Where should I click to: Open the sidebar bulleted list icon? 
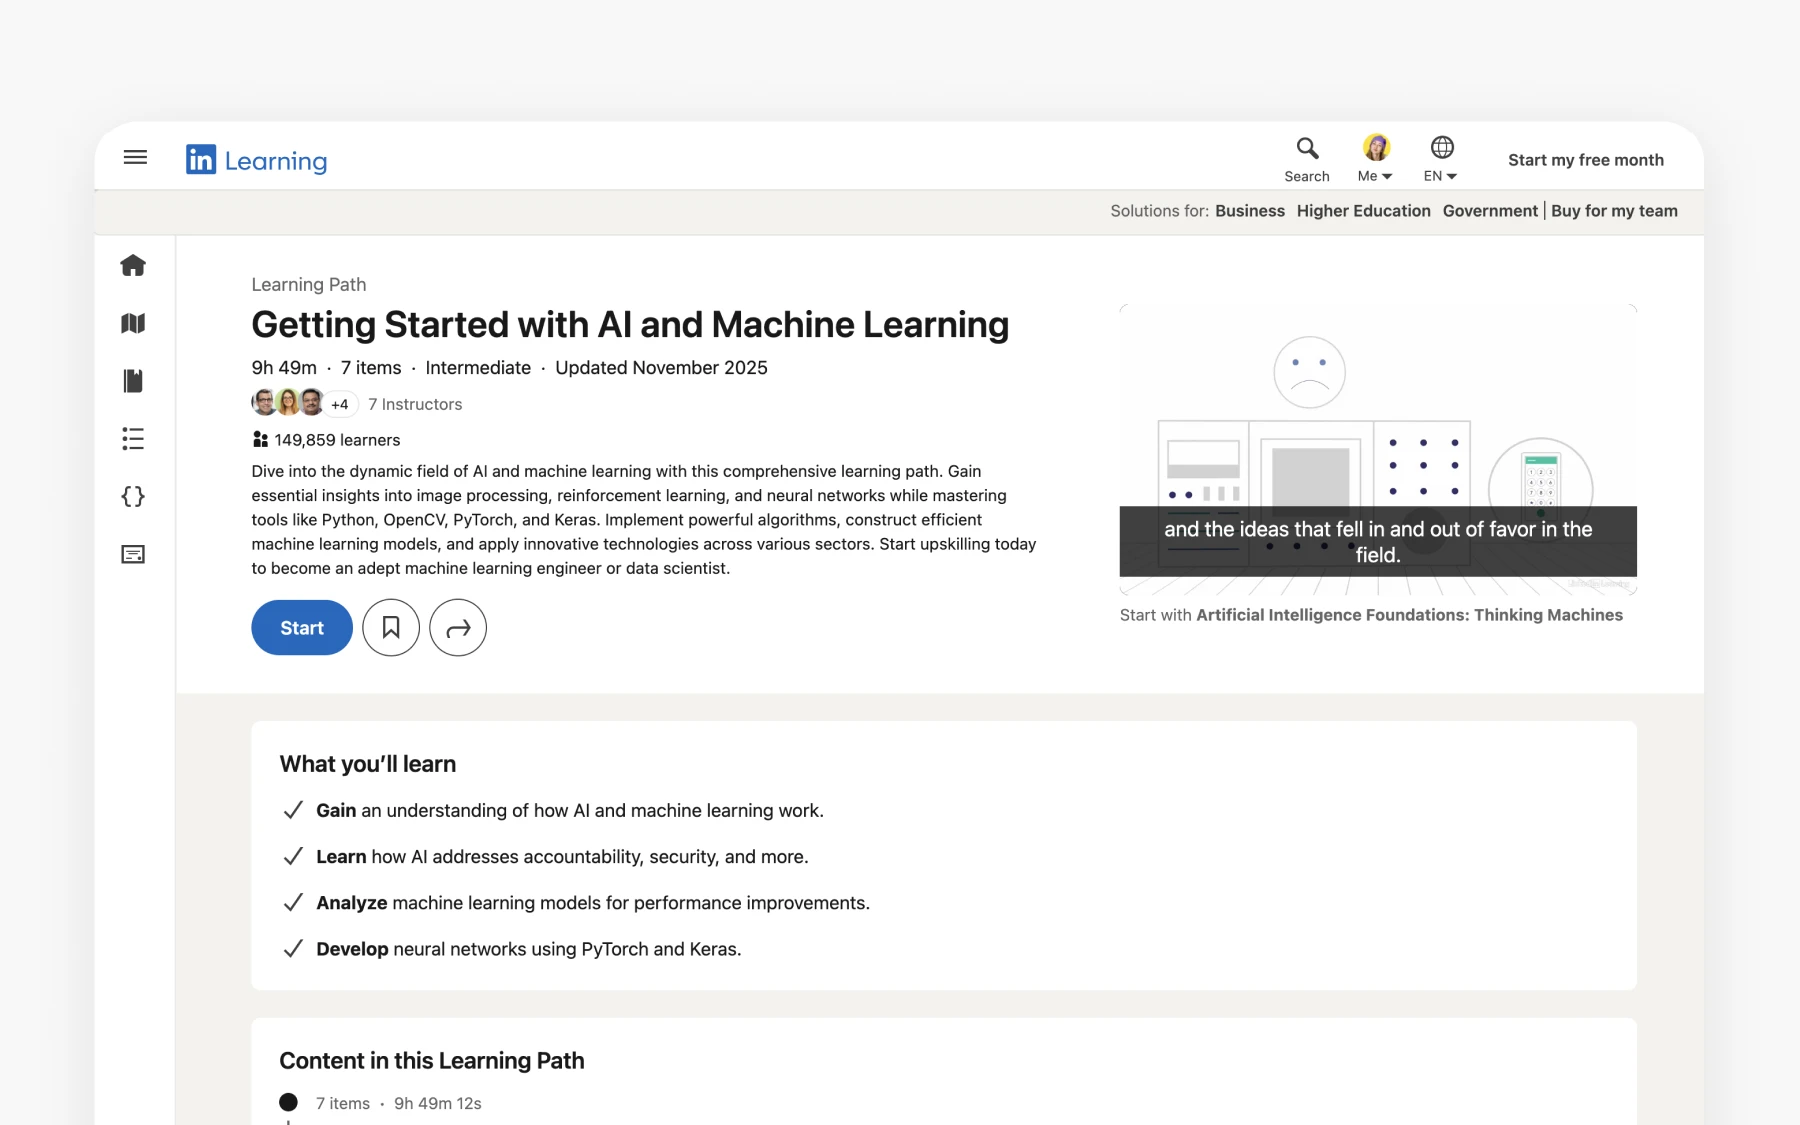(133, 439)
